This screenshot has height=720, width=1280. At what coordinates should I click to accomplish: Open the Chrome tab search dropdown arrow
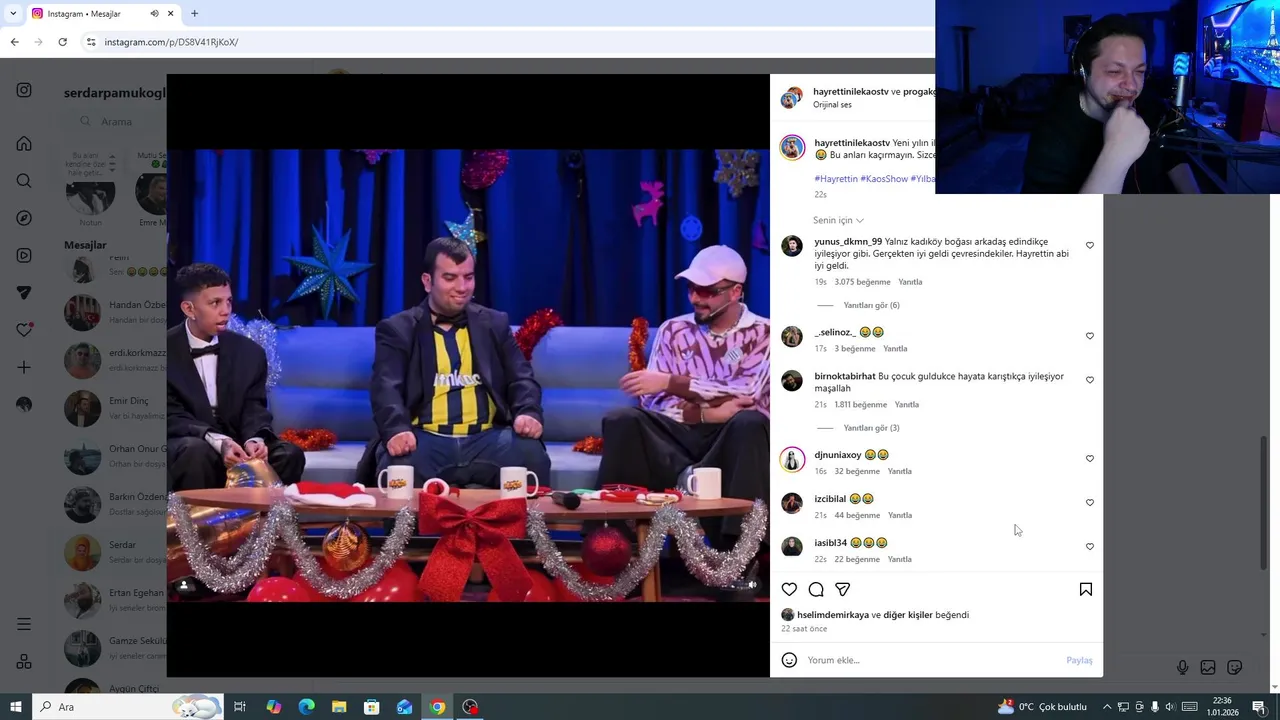tap(13, 13)
